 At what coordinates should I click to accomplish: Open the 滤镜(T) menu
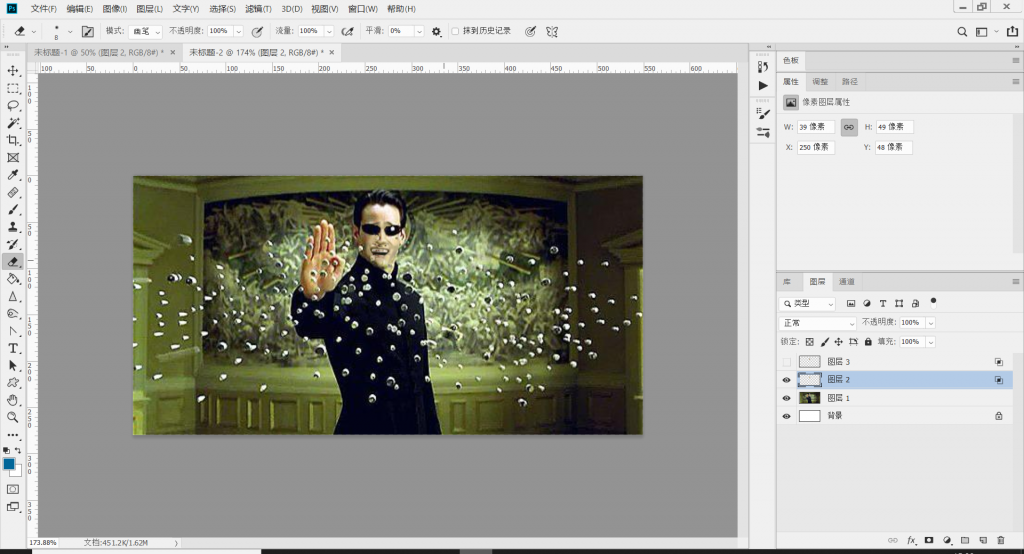pos(258,8)
